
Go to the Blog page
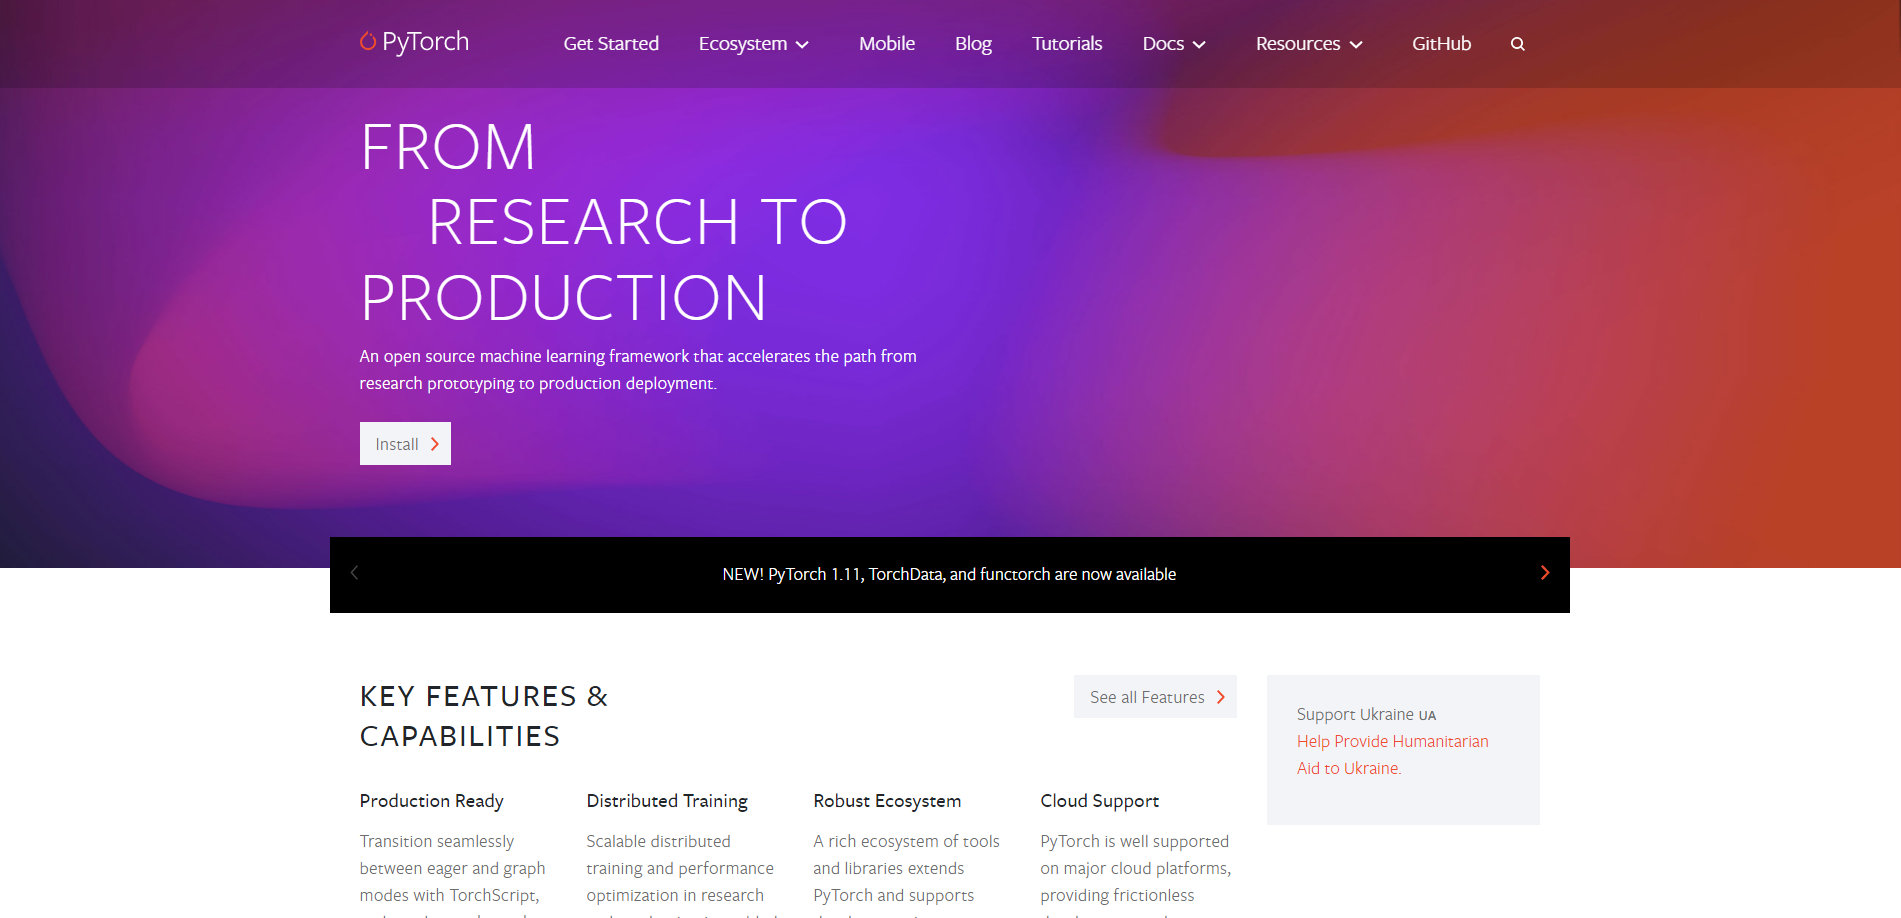(973, 44)
